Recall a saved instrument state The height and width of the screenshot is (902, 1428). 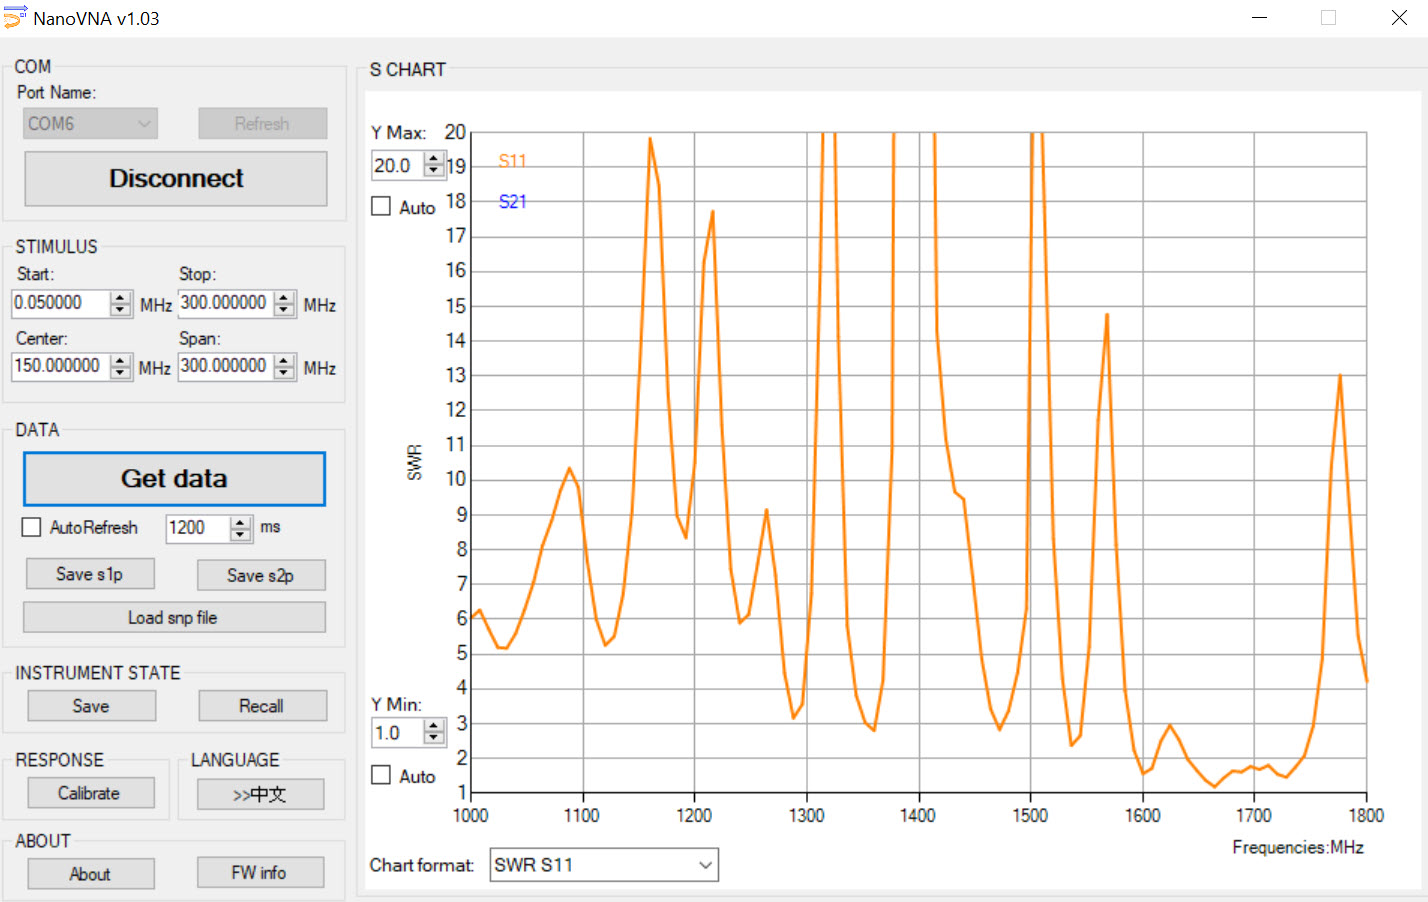click(262, 705)
